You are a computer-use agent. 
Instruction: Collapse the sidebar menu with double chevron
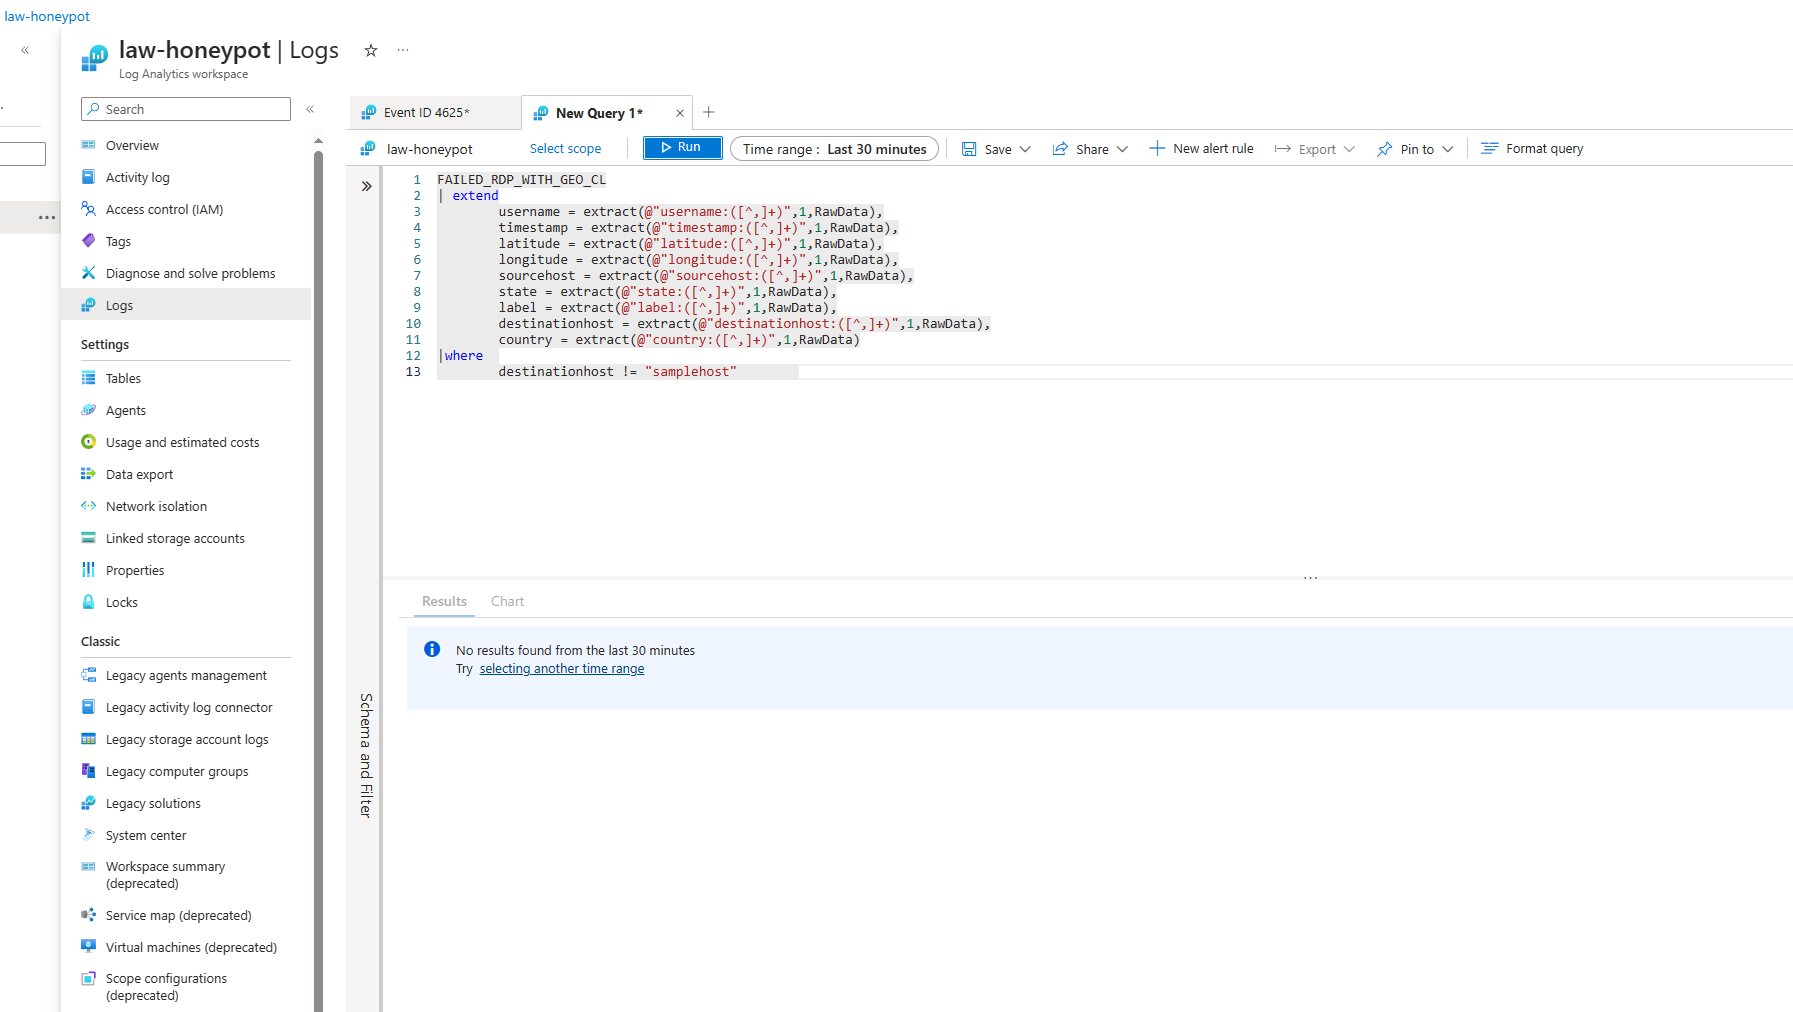point(310,109)
